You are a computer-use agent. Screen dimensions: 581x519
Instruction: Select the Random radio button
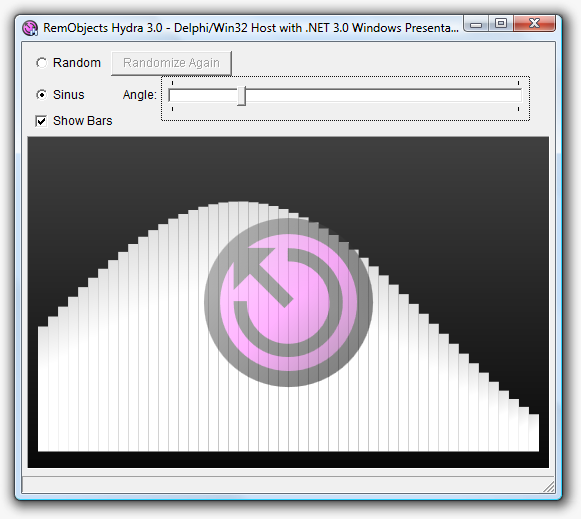42,63
